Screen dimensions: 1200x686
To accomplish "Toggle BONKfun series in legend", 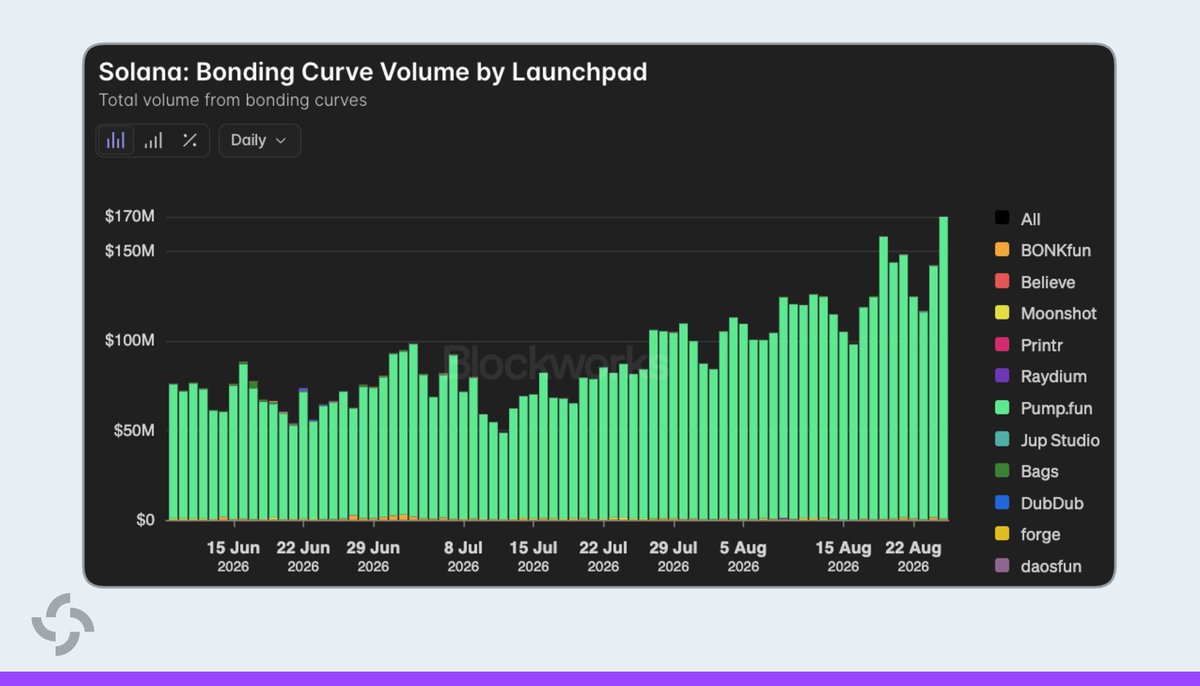I will (x=1042, y=251).
